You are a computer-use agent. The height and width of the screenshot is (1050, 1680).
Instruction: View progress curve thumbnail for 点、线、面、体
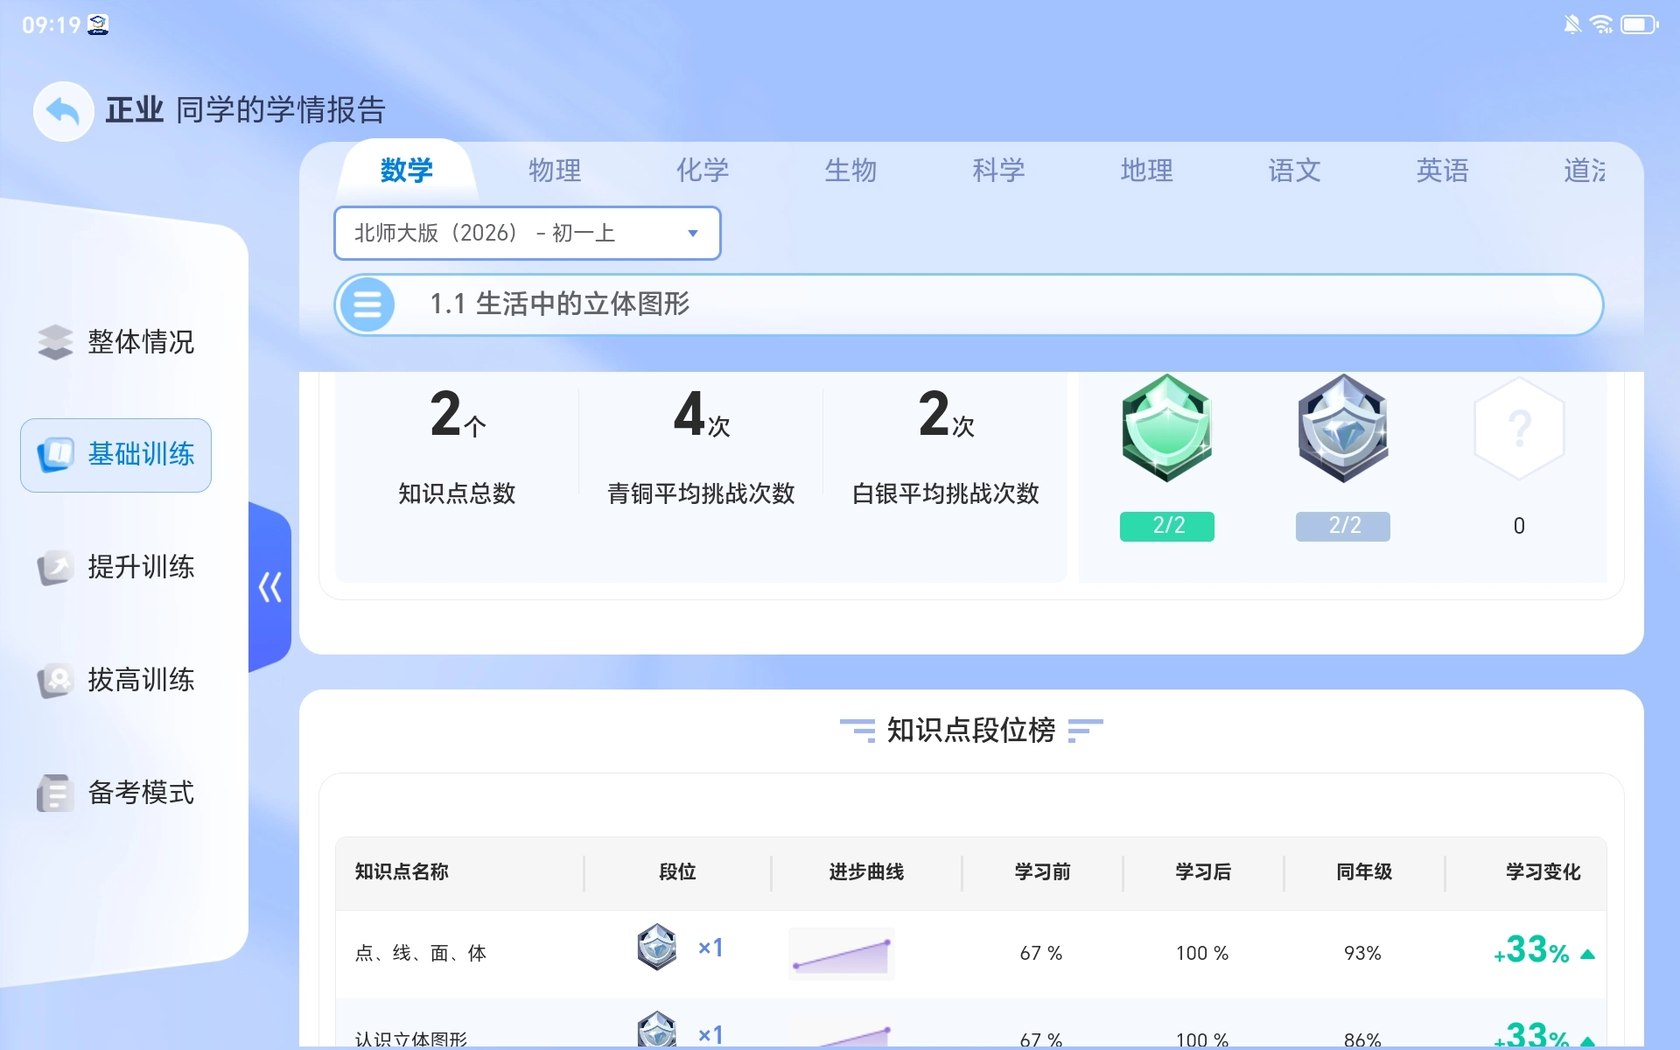point(841,953)
